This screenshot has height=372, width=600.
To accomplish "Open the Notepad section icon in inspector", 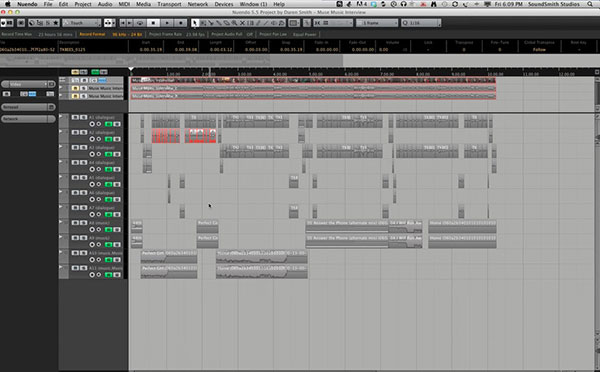I will [51, 107].
